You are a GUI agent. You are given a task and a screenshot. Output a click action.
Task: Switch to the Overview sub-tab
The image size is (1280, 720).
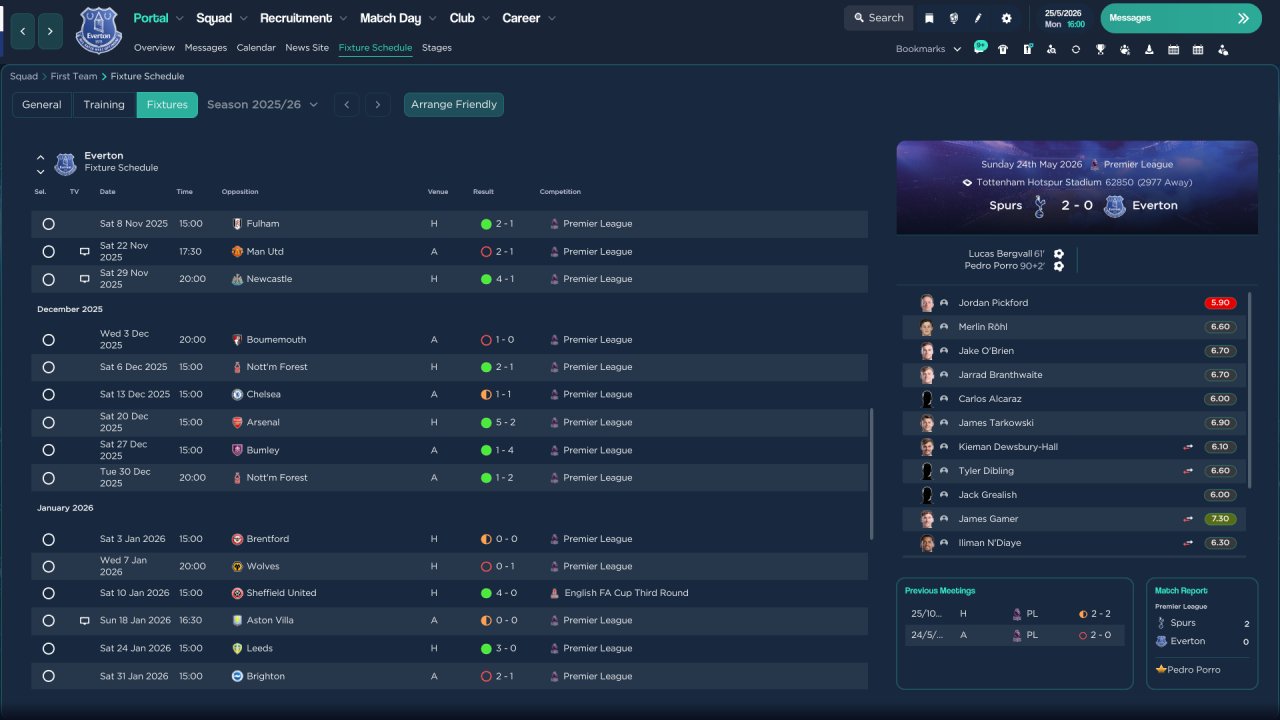click(154, 48)
